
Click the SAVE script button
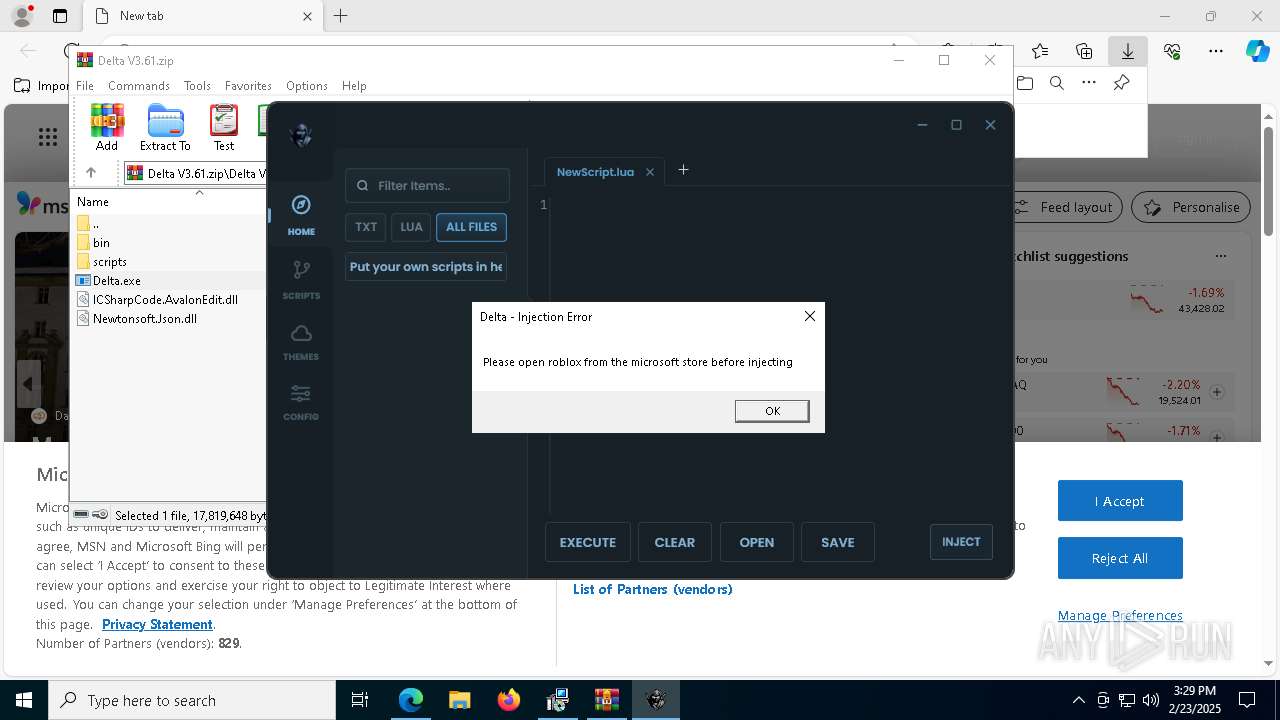[838, 542]
